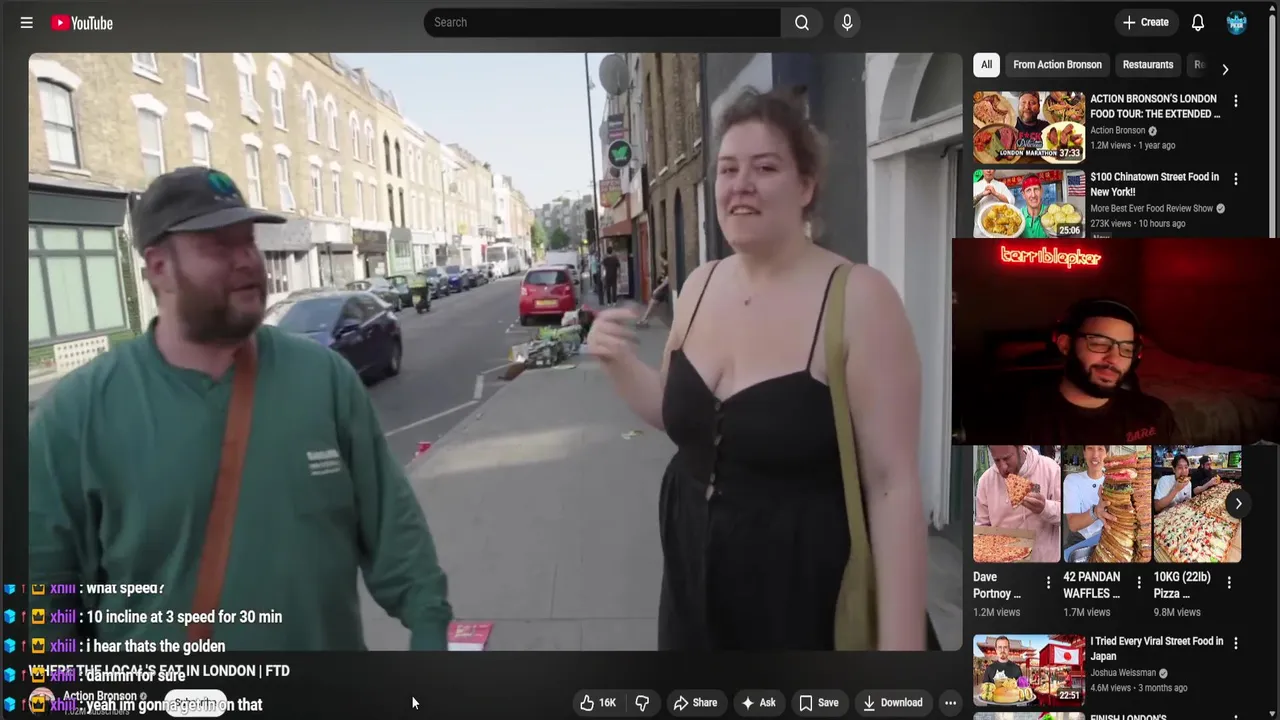Start voice search with microphone
1280x720 pixels.
847,22
